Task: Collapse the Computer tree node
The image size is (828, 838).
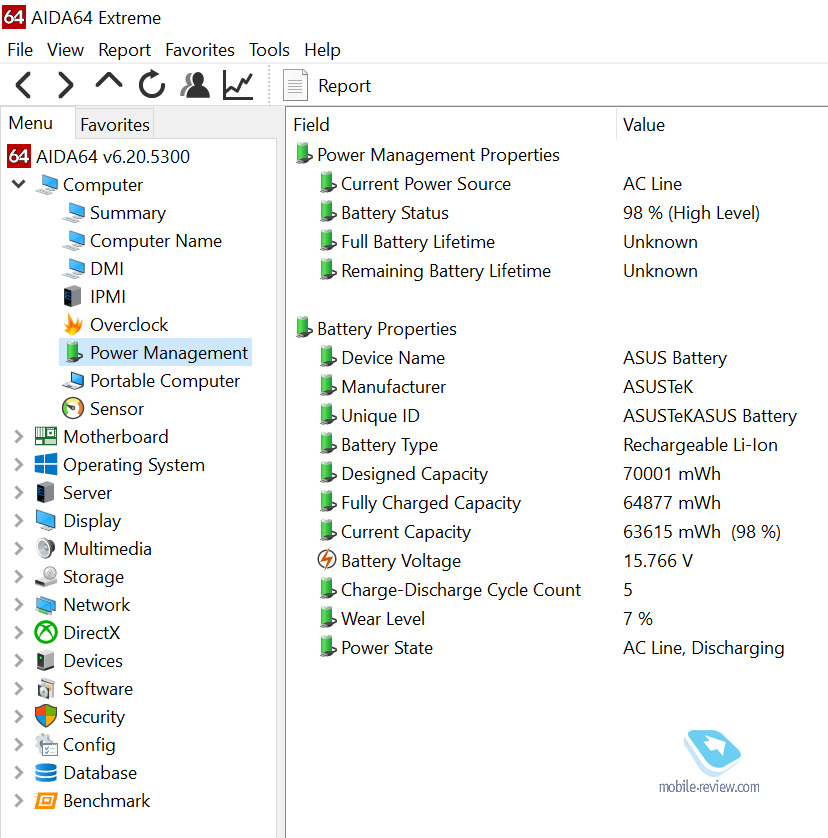Action: 18,185
